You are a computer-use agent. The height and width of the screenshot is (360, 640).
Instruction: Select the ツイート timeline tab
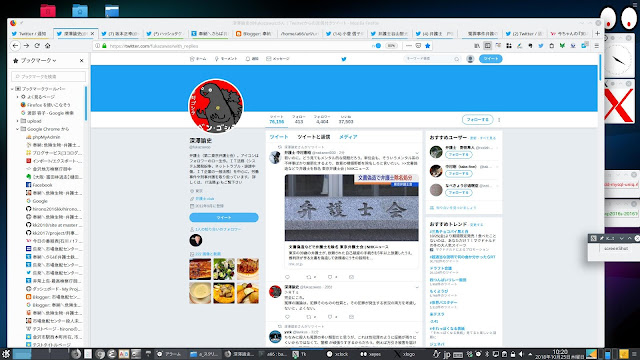point(279,137)
